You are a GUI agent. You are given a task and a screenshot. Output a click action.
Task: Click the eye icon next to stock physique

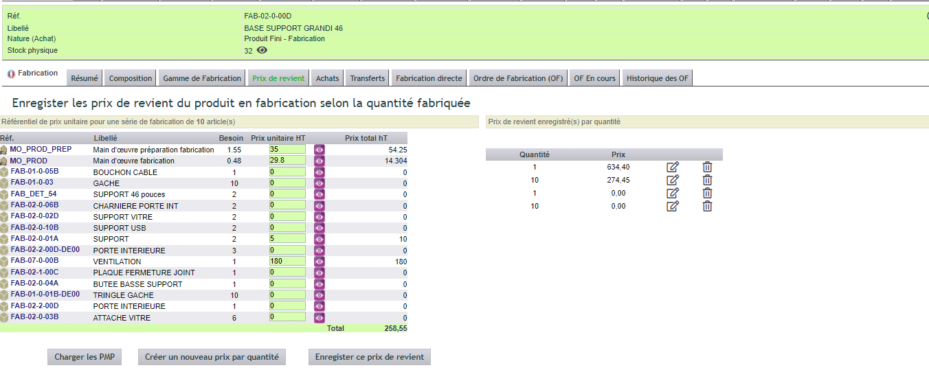[262, 50]
